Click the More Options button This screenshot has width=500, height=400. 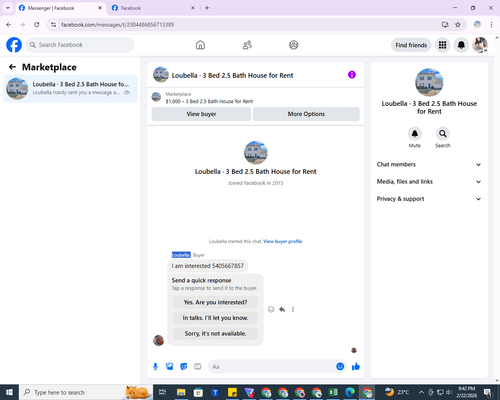coord(306,114)
